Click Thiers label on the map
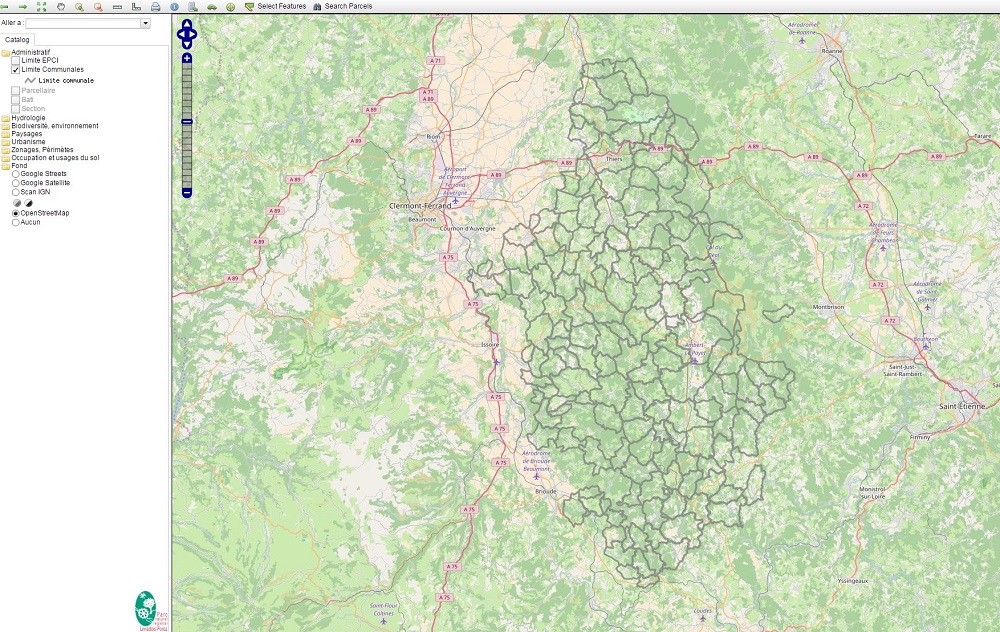Viewport: 1000px width, 632px height. [x=614, y=159]
